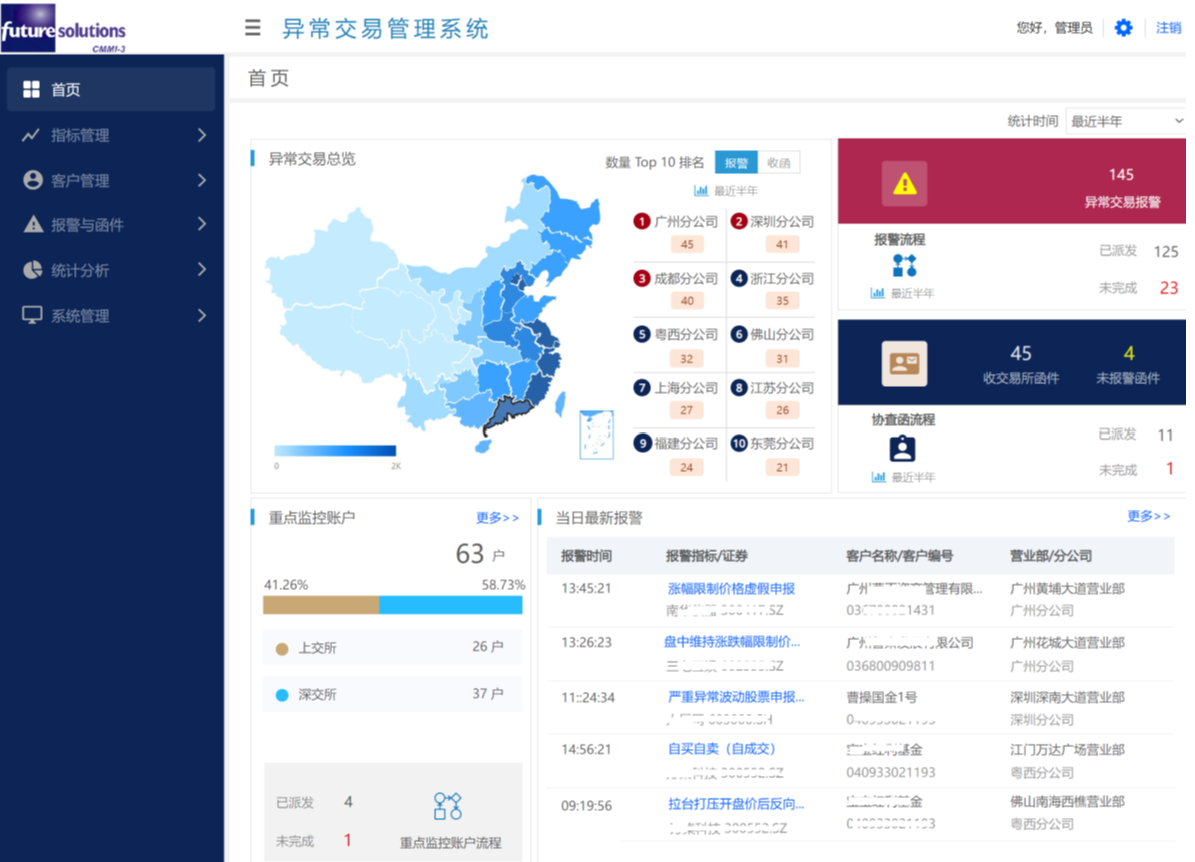Switch ranking toggle to 收函
This screenshot has height=862, width=1195.
tap(779, 162)
